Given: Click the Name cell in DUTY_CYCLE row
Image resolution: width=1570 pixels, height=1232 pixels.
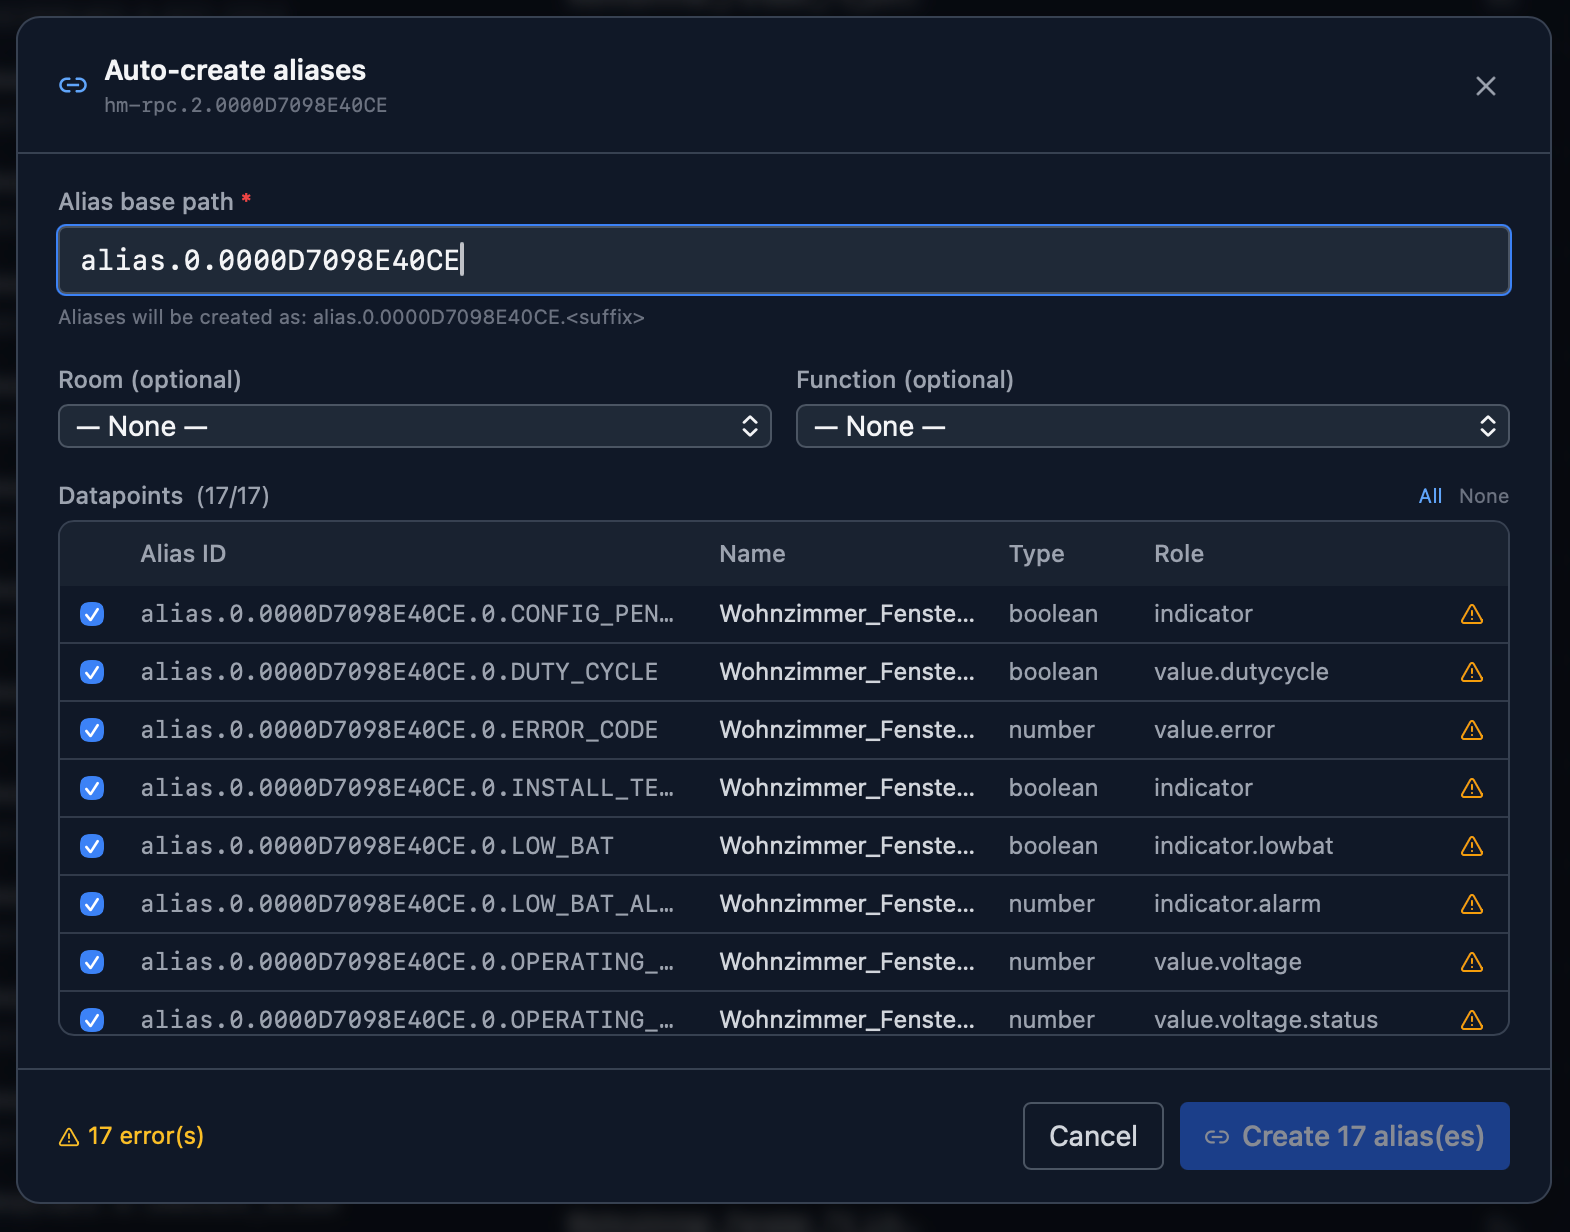Looking at the screenshot, I should 847,672.
